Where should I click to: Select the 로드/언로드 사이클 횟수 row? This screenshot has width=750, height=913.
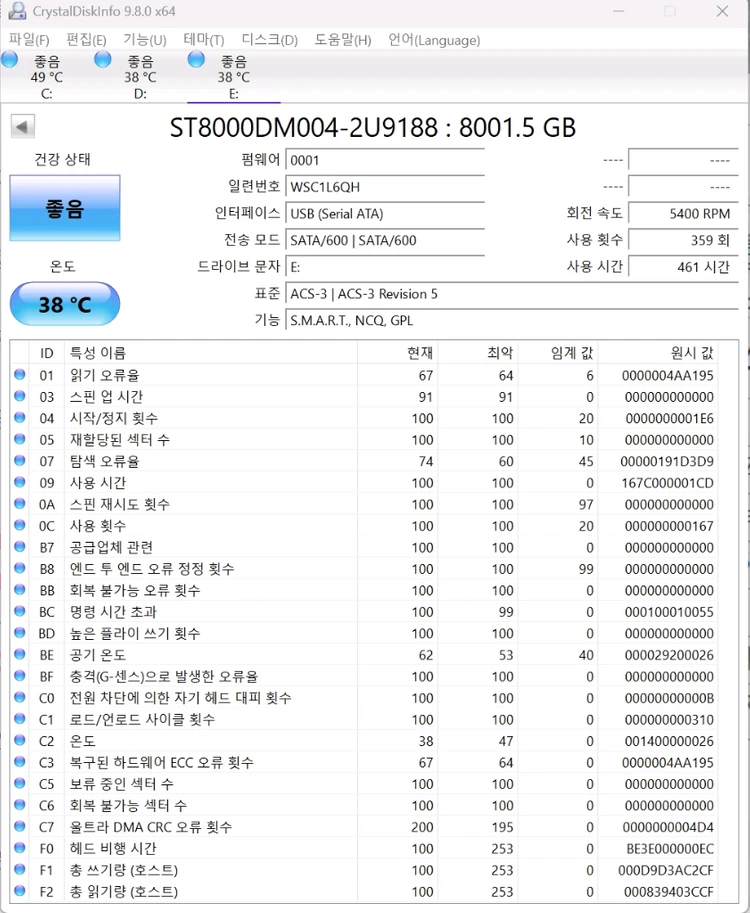[365, 720]
